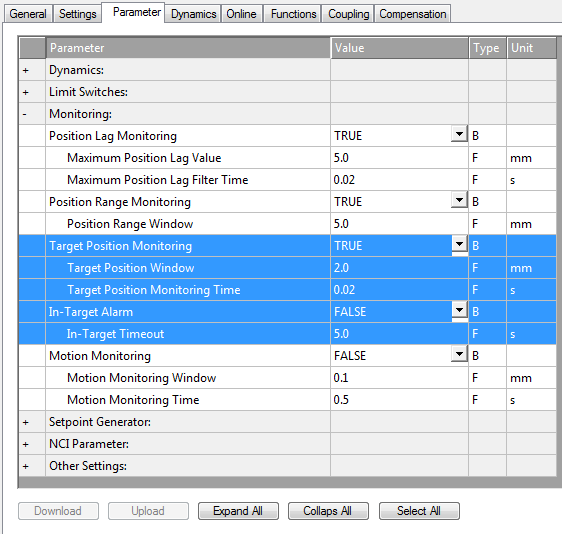The width and height of the screenshot is (562, 534).
Task: Select the Maximum Position Lag Value label
Action: coord(144,158)
